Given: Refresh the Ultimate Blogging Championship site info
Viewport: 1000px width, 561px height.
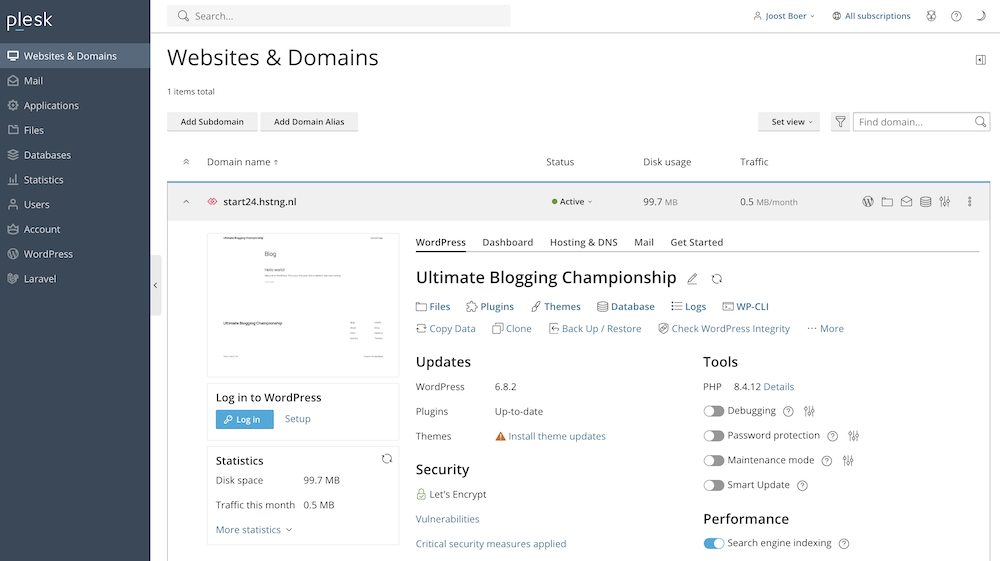Looking at the screenshot, I should pyautogui.click(x=717, y=279).
